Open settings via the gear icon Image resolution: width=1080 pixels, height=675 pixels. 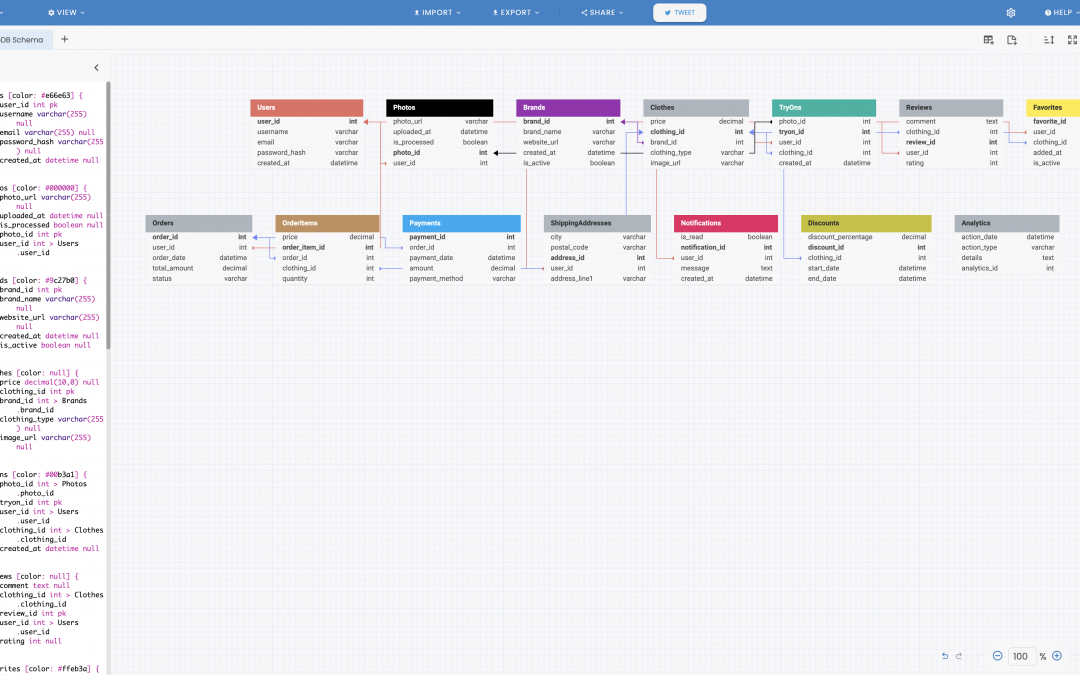(x=1011, y=13)
